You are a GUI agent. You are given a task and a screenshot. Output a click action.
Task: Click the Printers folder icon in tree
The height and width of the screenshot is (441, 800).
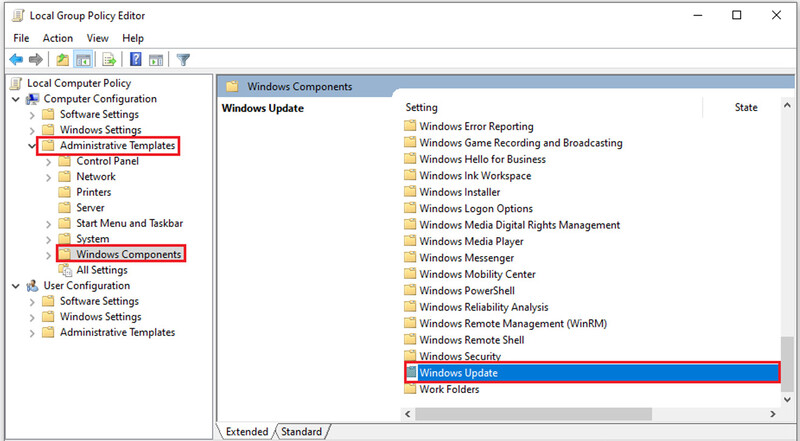pyautogui.click(x=64, y=192)
